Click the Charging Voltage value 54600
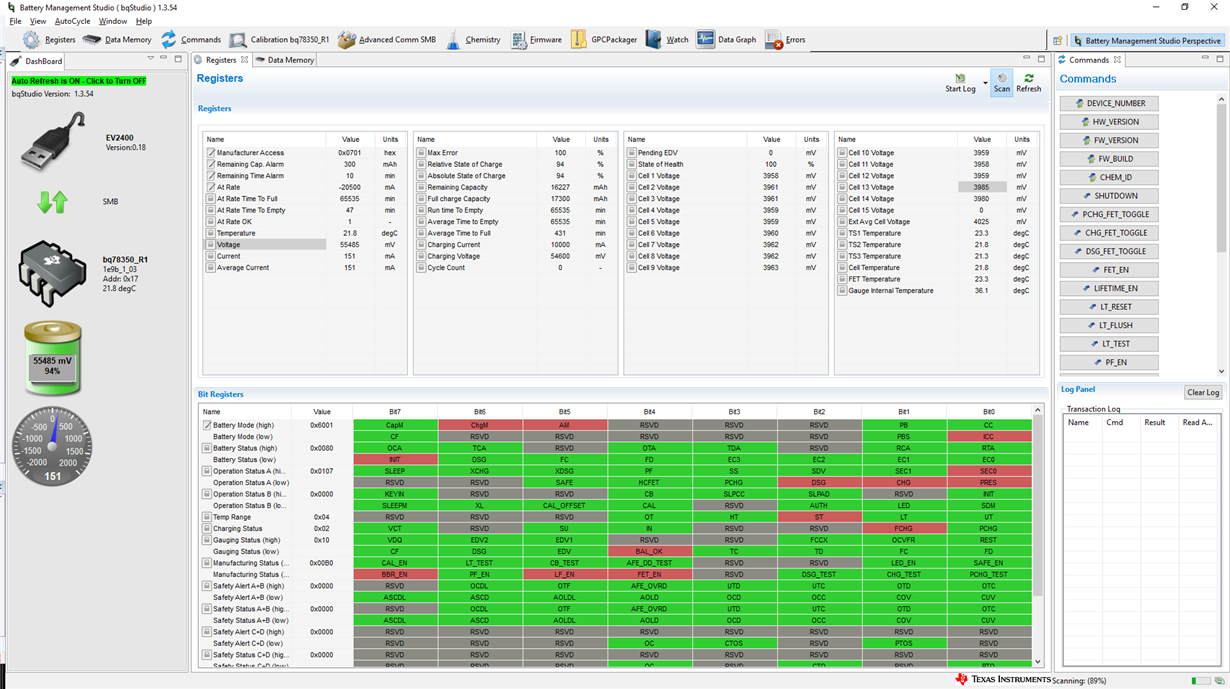The height and width of the screenshot is (689, 1230). (562, 256)
